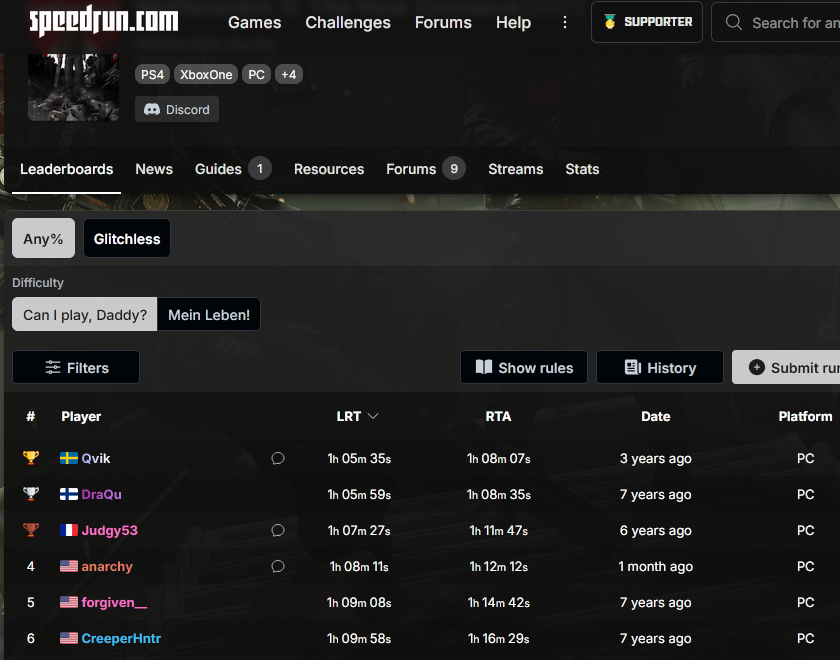Click the book icon on Show rules
Viewport: 840px width, 660px height.
click(484, 368)
